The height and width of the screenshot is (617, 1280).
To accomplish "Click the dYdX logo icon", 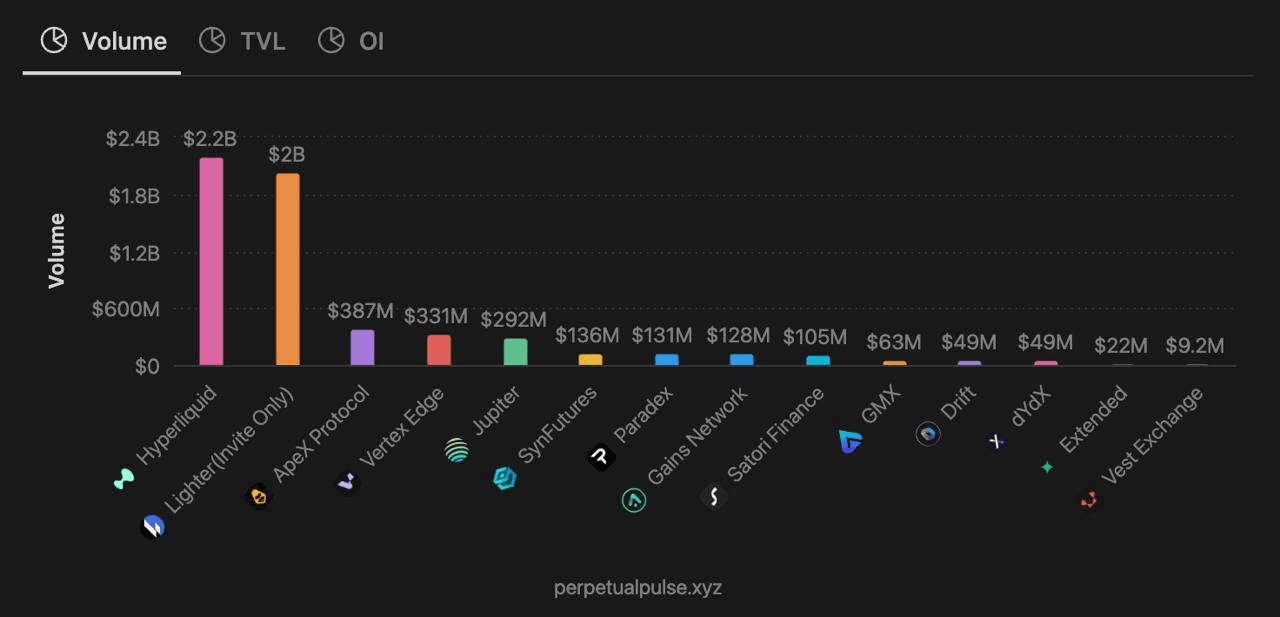I will point(996,440).
